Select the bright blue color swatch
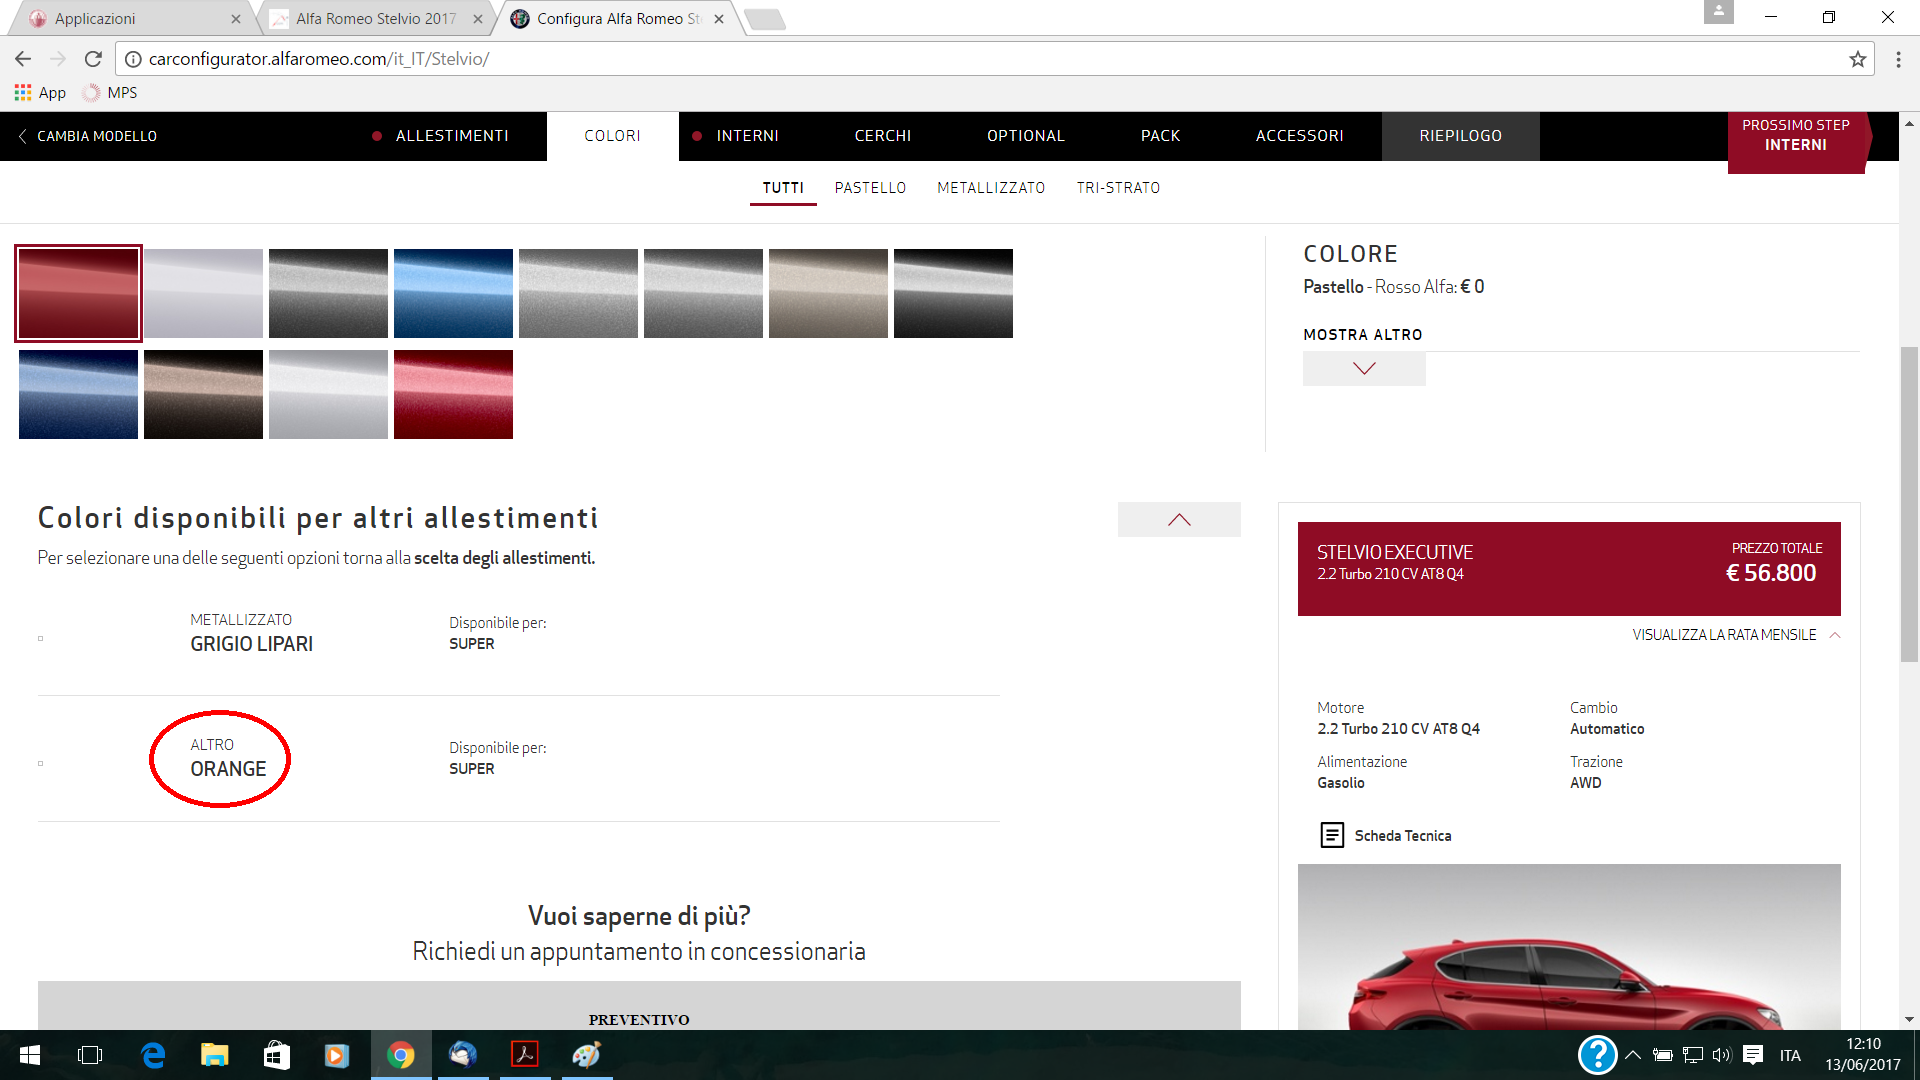Image resolution: width=1920 pixels, height=1080 pixels. 453,293
